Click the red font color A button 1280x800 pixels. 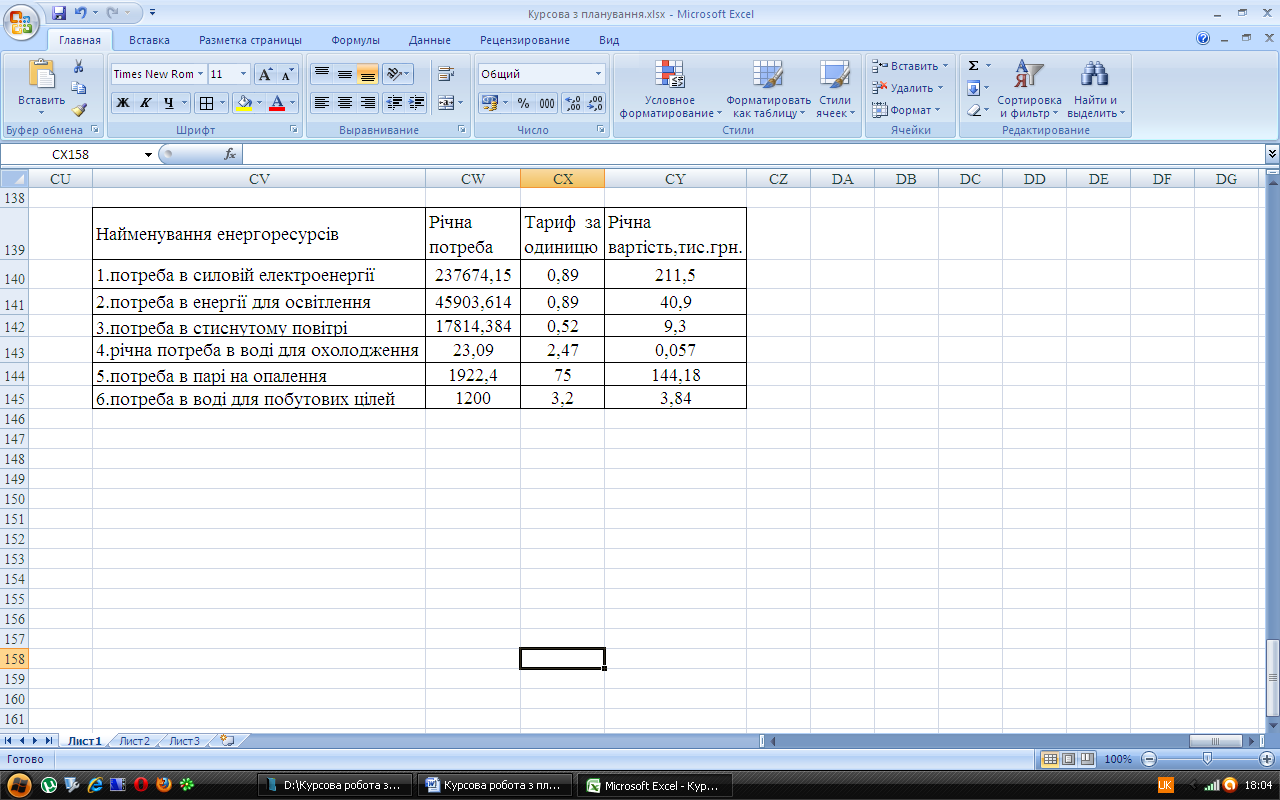(x=278, y=103)
